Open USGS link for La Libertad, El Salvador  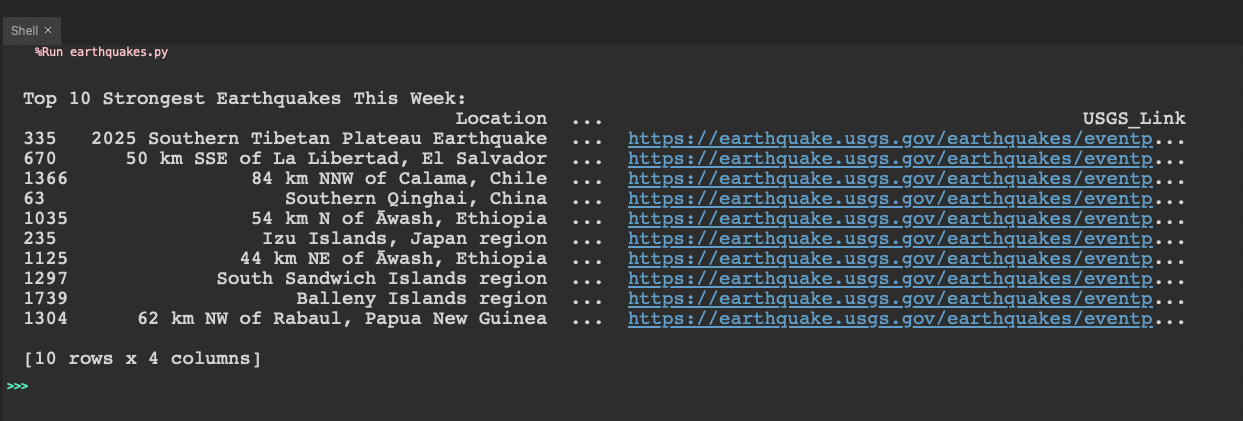[x=890, y=158]
